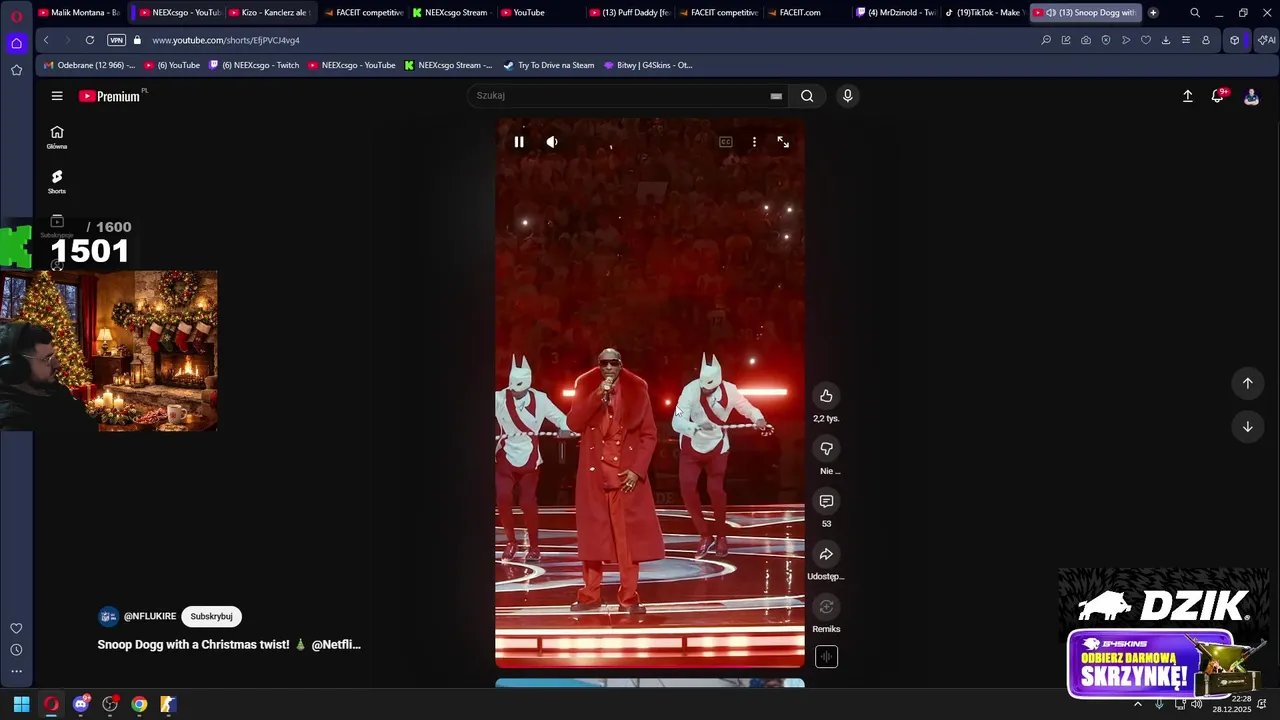Open browser downloads panel
The image size is (1280, 720).
coord(1166,40)
